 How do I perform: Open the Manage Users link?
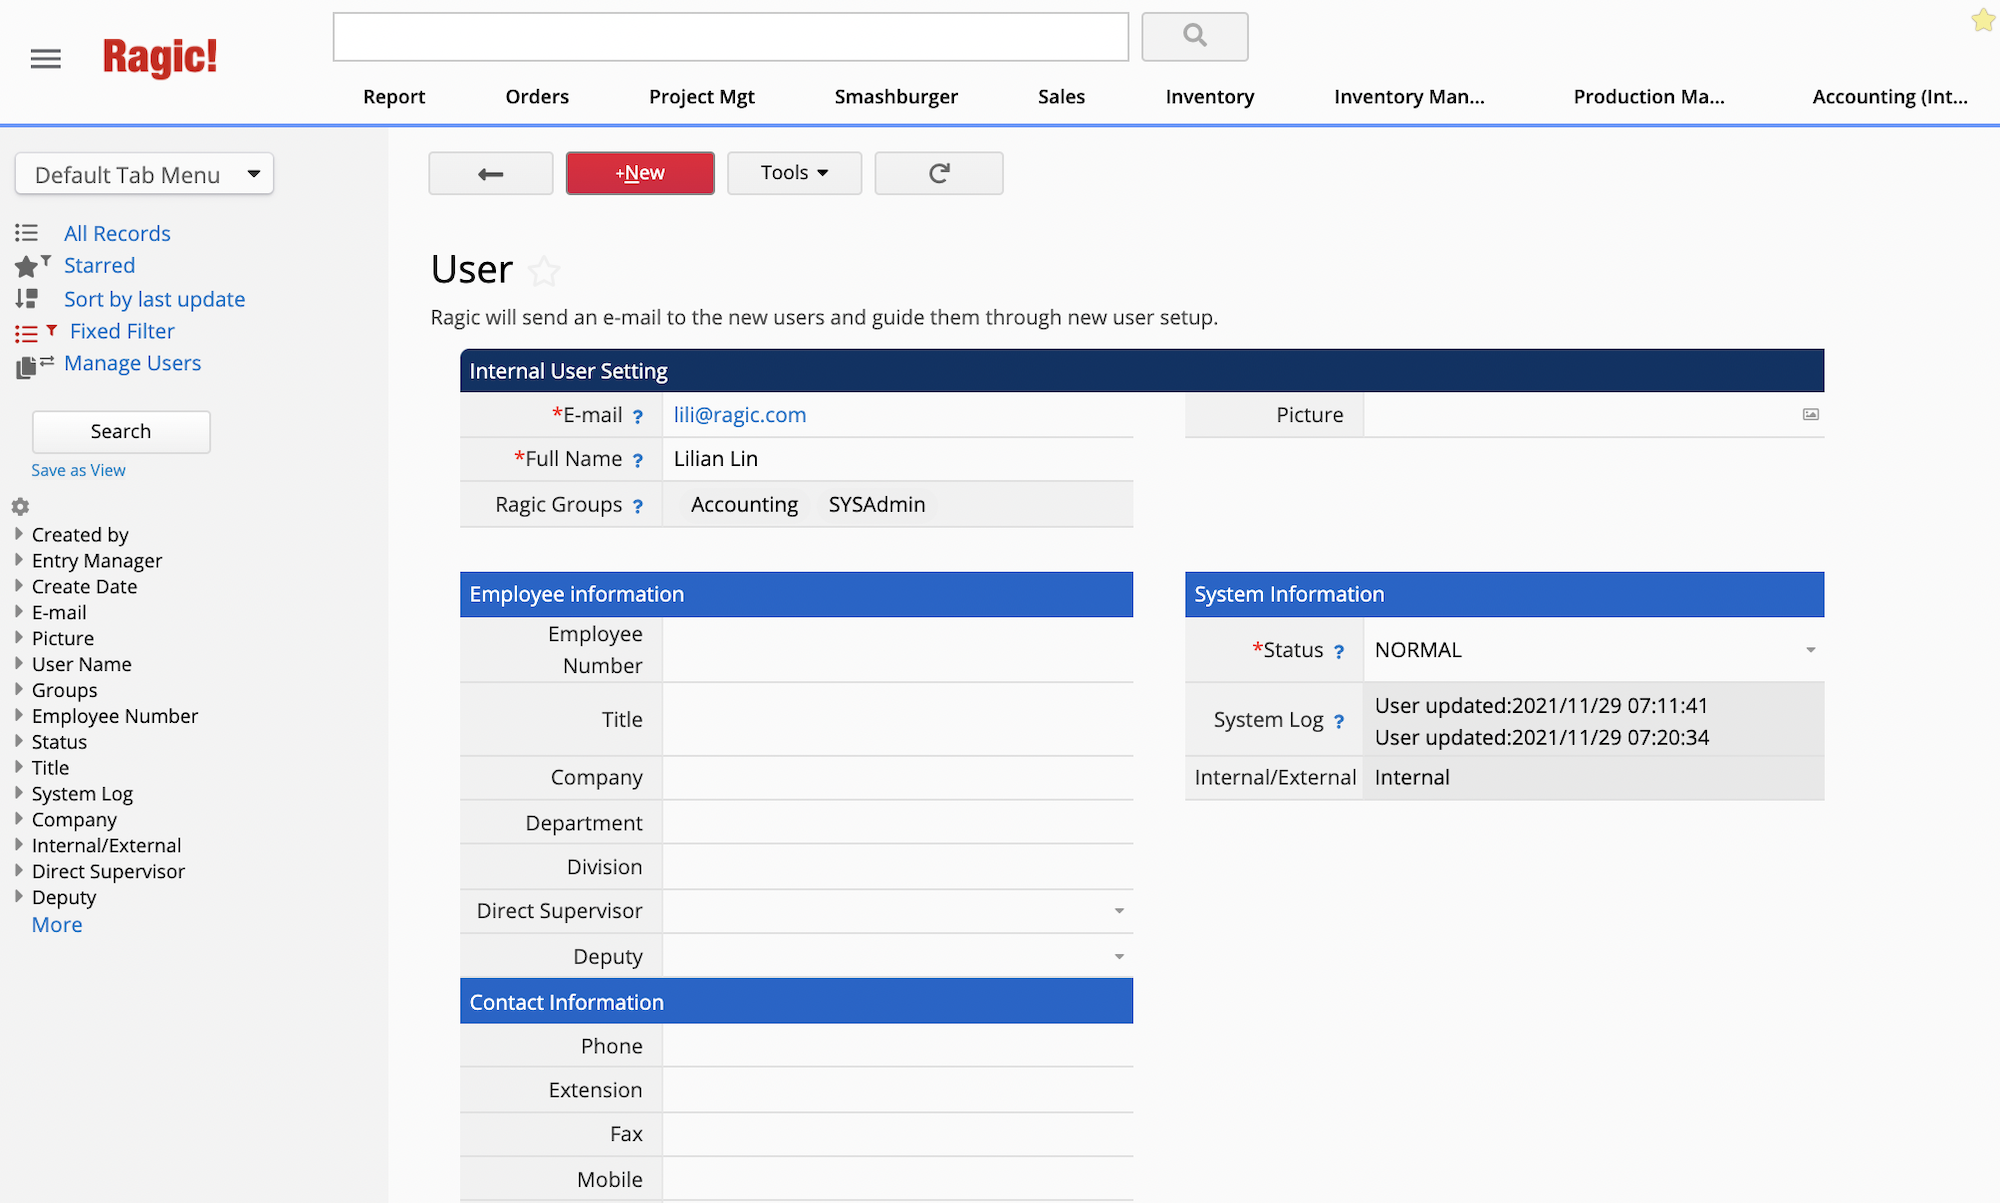point(133,363)
